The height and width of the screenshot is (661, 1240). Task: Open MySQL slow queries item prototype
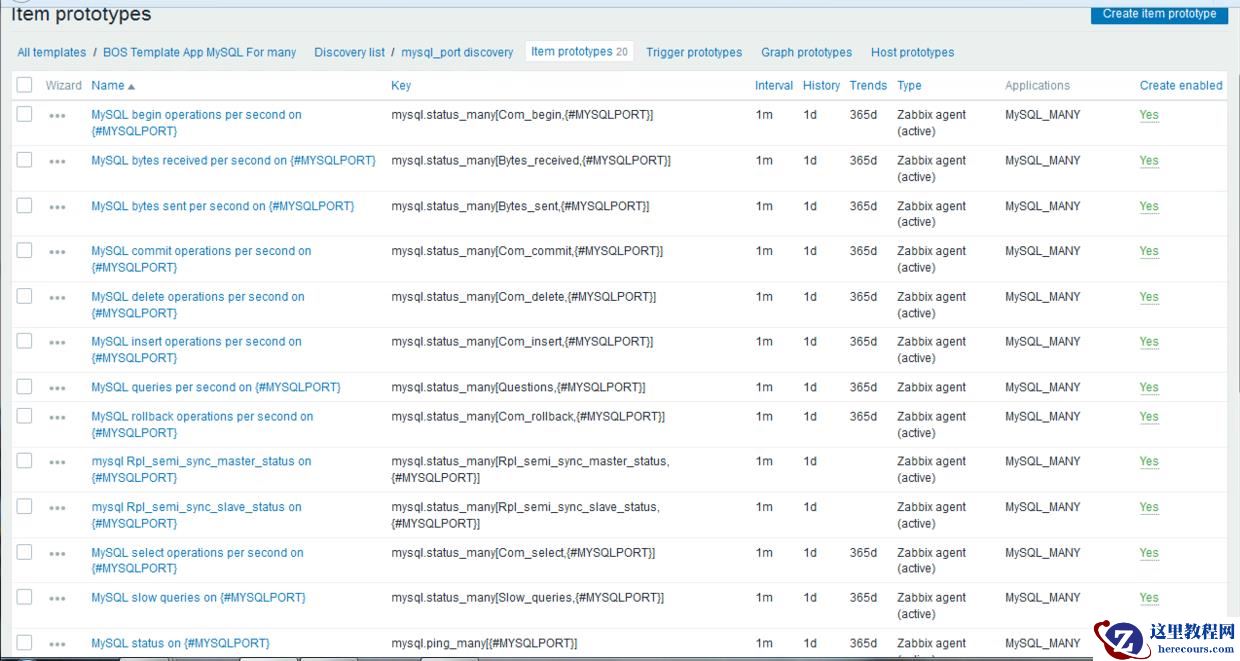coord(198,598)
